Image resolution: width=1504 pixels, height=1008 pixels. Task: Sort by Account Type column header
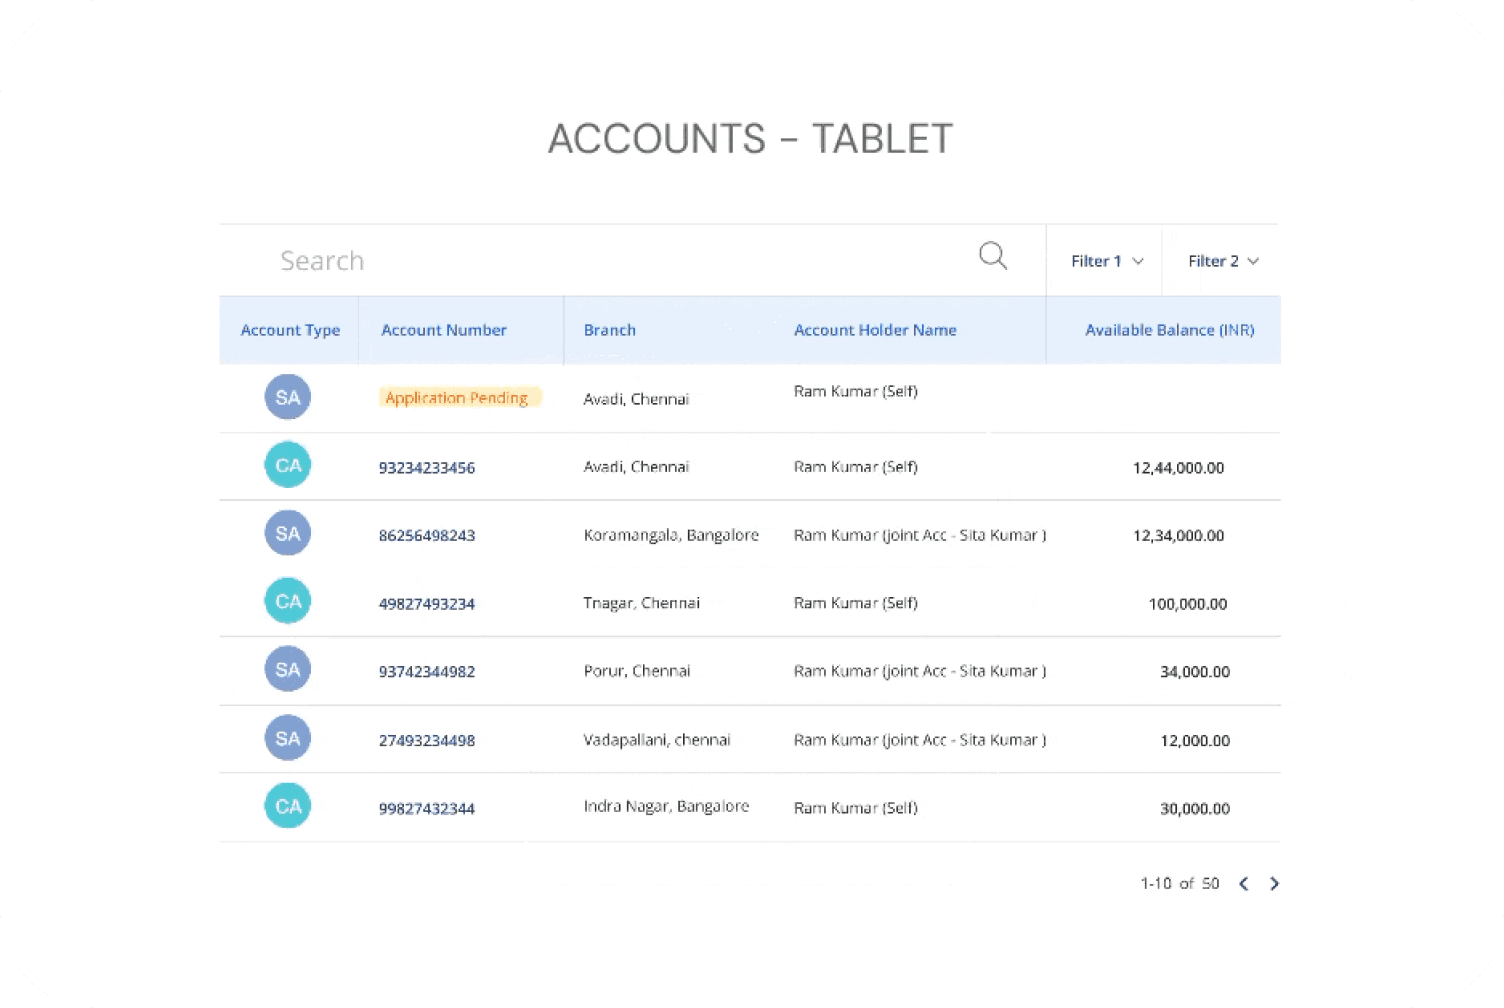(x=290, y=330)
